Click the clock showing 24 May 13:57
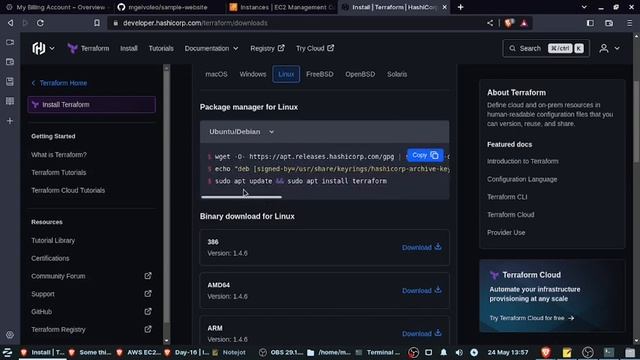Screen dimensions: 640x360 click(507, 352)
